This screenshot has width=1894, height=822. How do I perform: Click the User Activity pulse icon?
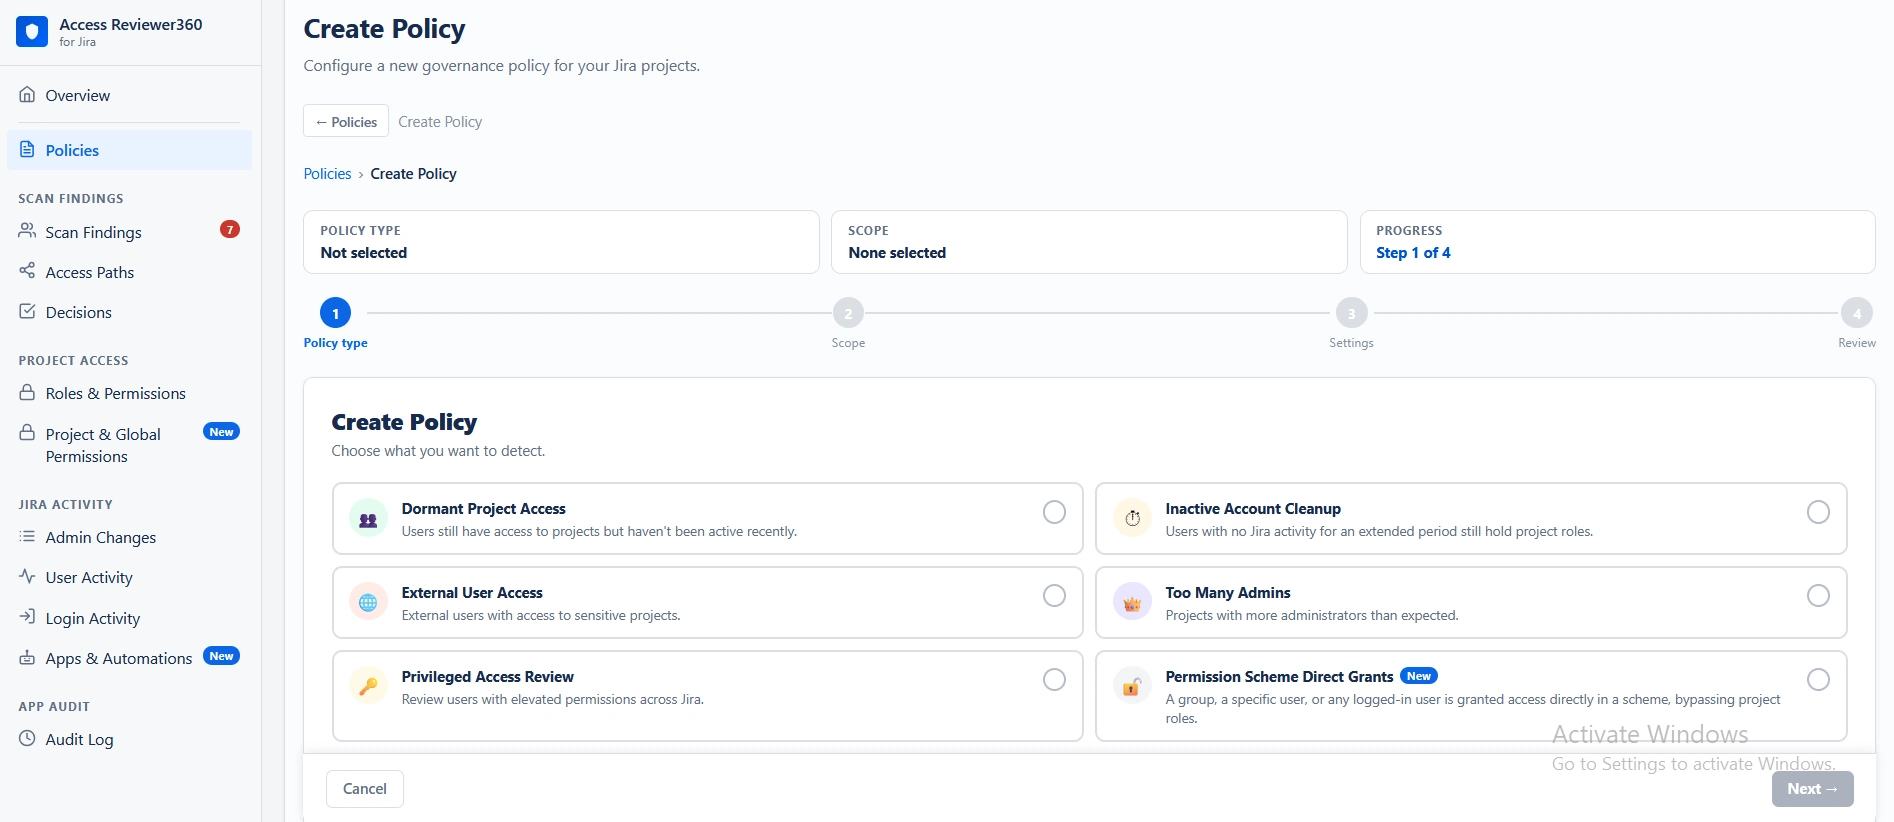tap(27, 577)
